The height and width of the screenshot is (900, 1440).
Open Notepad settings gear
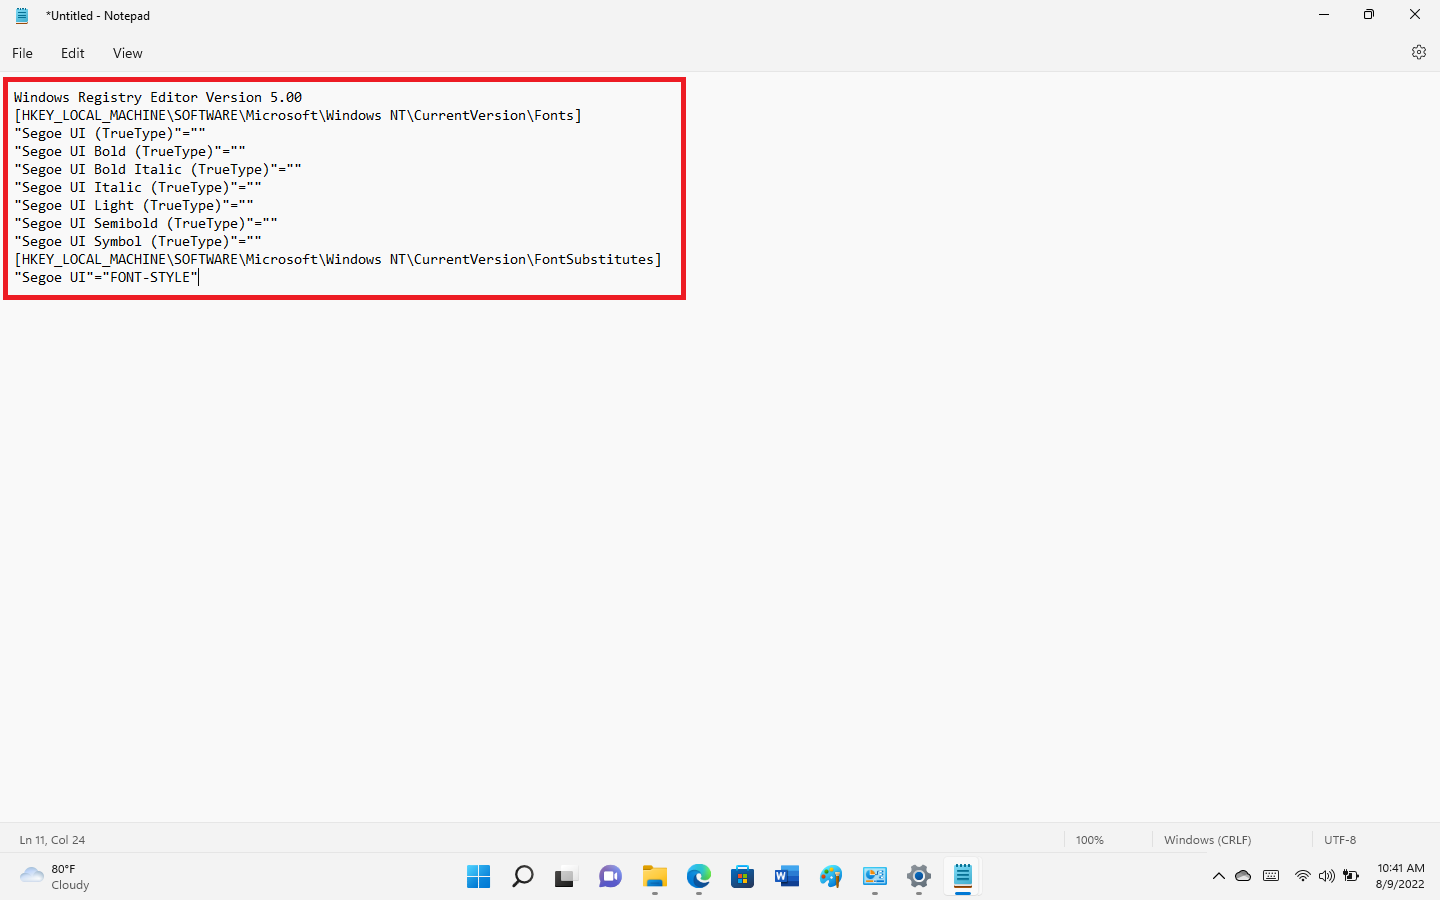(1418, 52)
